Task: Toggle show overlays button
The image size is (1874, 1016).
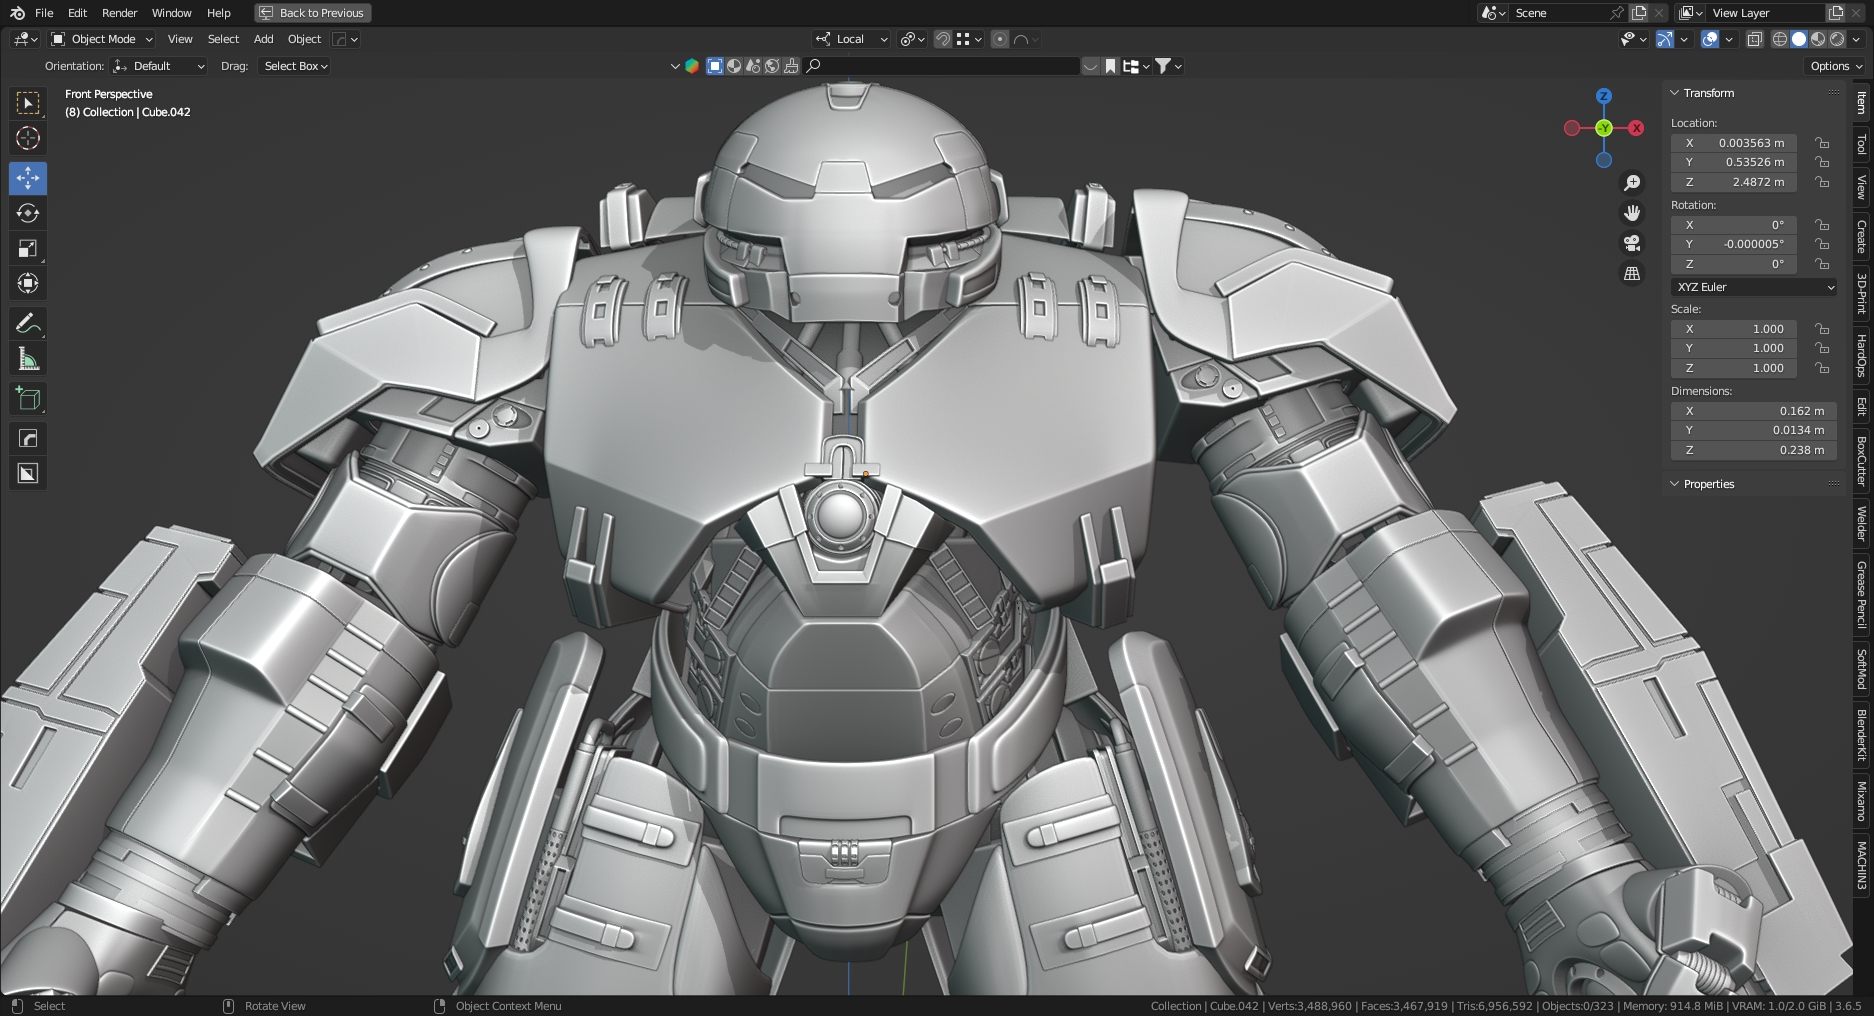Action: point(1710,39)
